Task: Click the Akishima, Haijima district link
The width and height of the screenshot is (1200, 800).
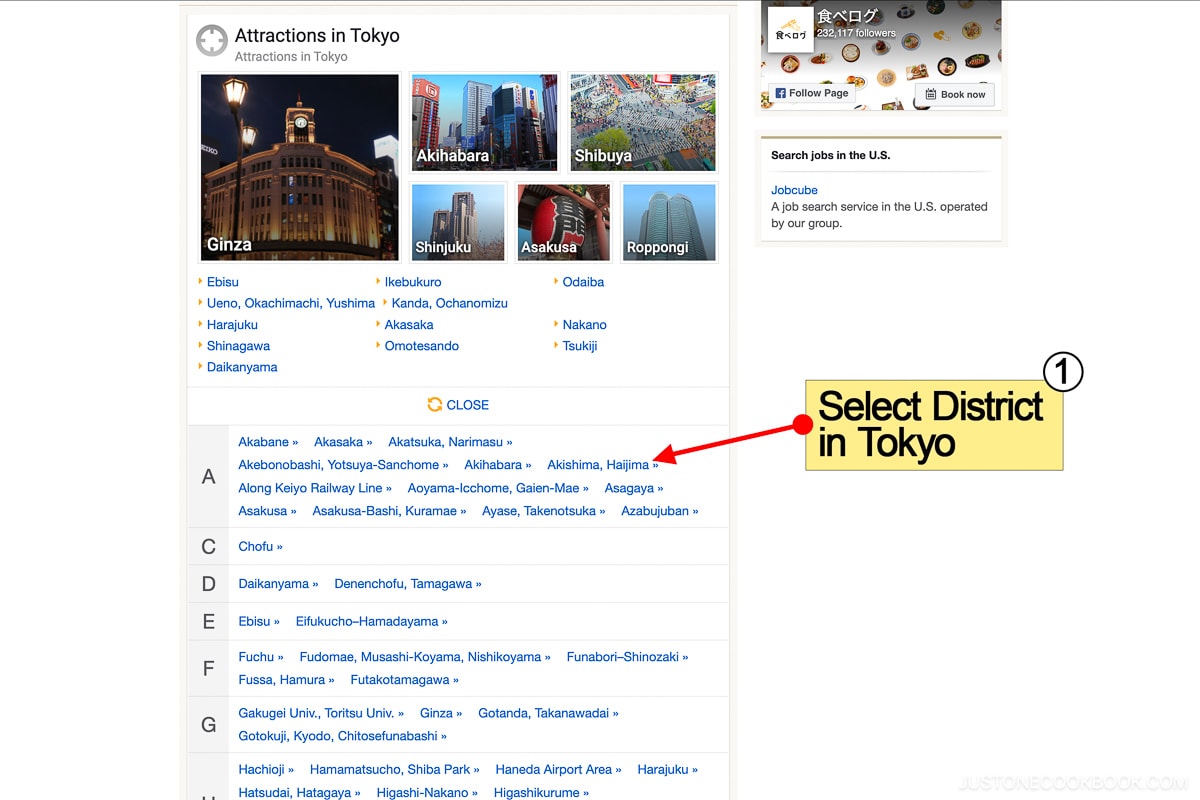Action: [598, 465]
